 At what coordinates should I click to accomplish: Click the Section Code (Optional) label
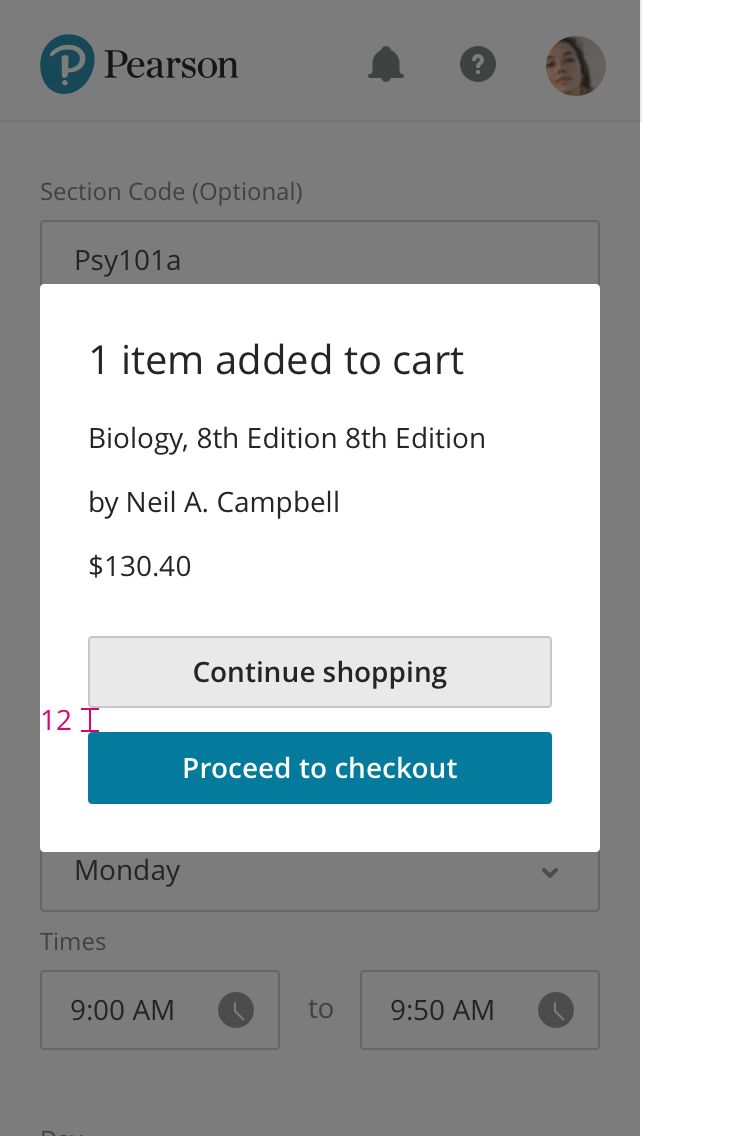click(x=171, y=191)
